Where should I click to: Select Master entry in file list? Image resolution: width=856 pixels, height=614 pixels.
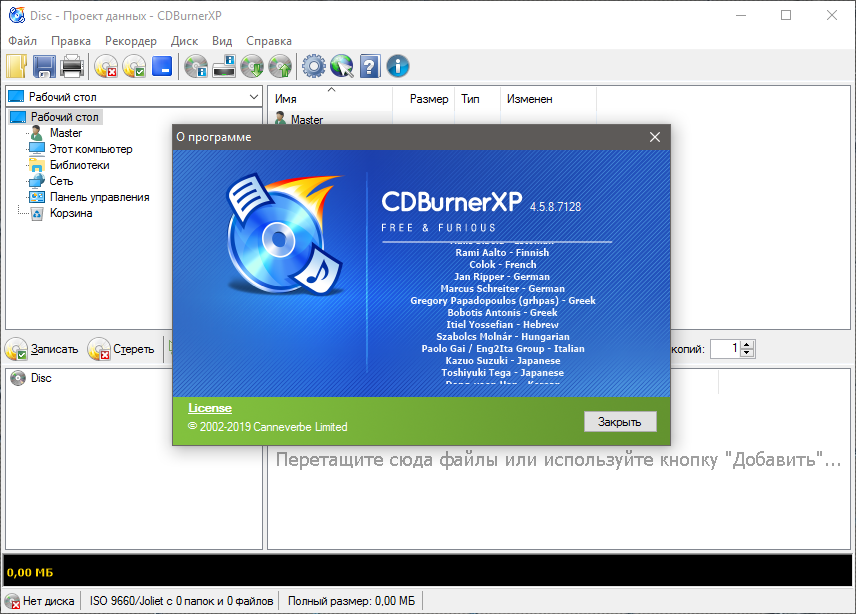pyautogui.click(x=307, y=119)
